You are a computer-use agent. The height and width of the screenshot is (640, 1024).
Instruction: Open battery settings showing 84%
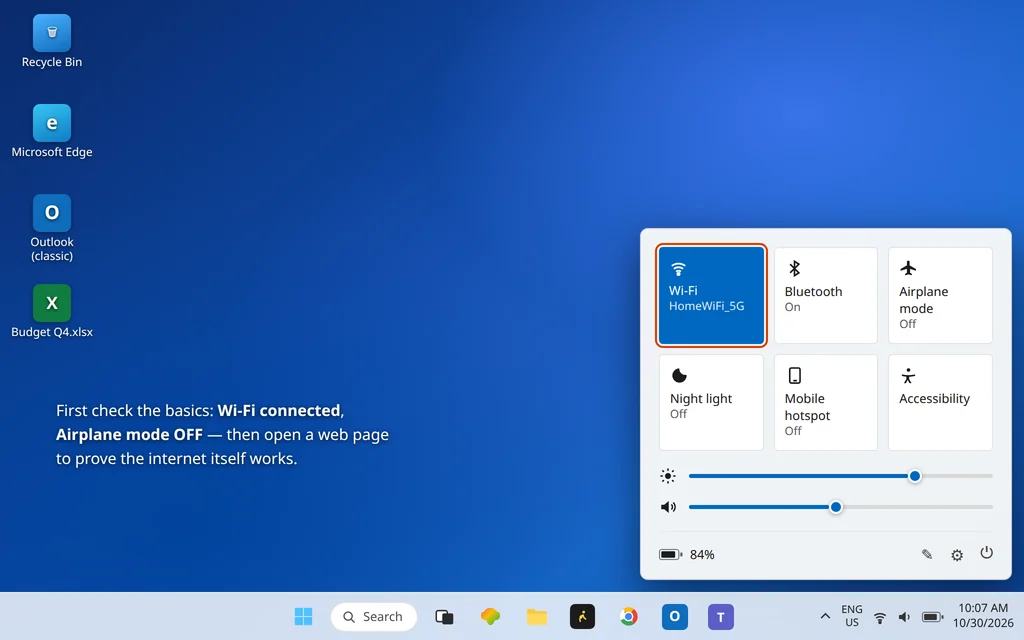coord(686,554)
